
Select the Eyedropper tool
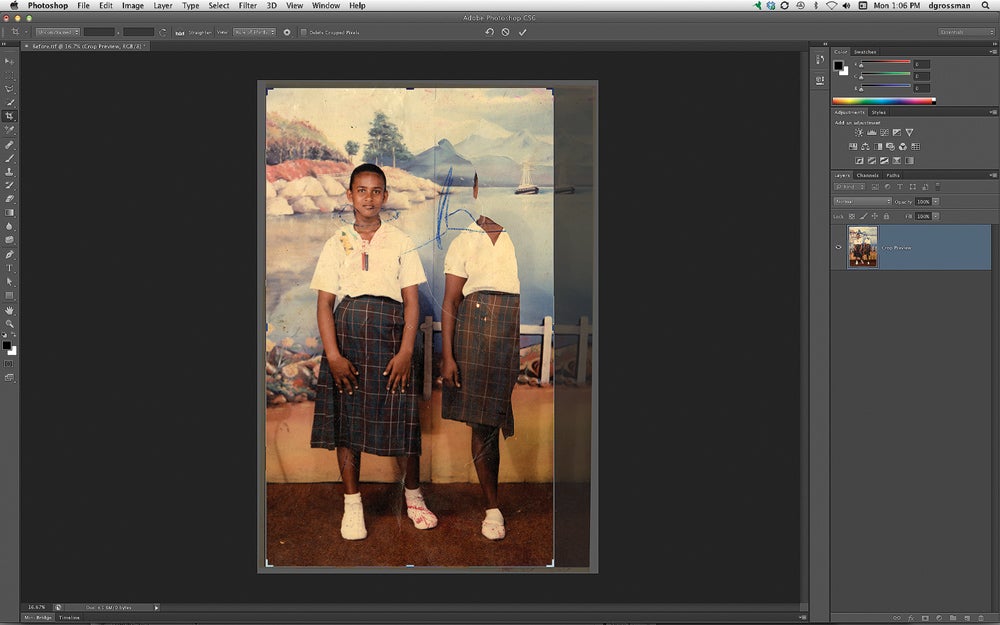(x=9, y=130)
